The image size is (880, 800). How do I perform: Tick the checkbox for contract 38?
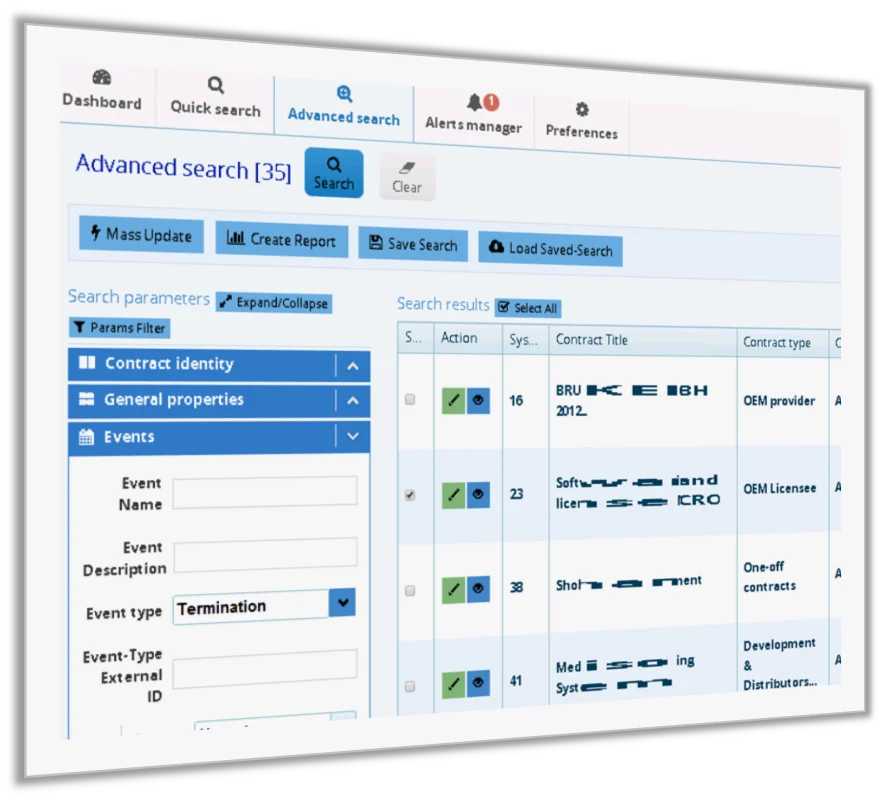(x=410, y=591)
